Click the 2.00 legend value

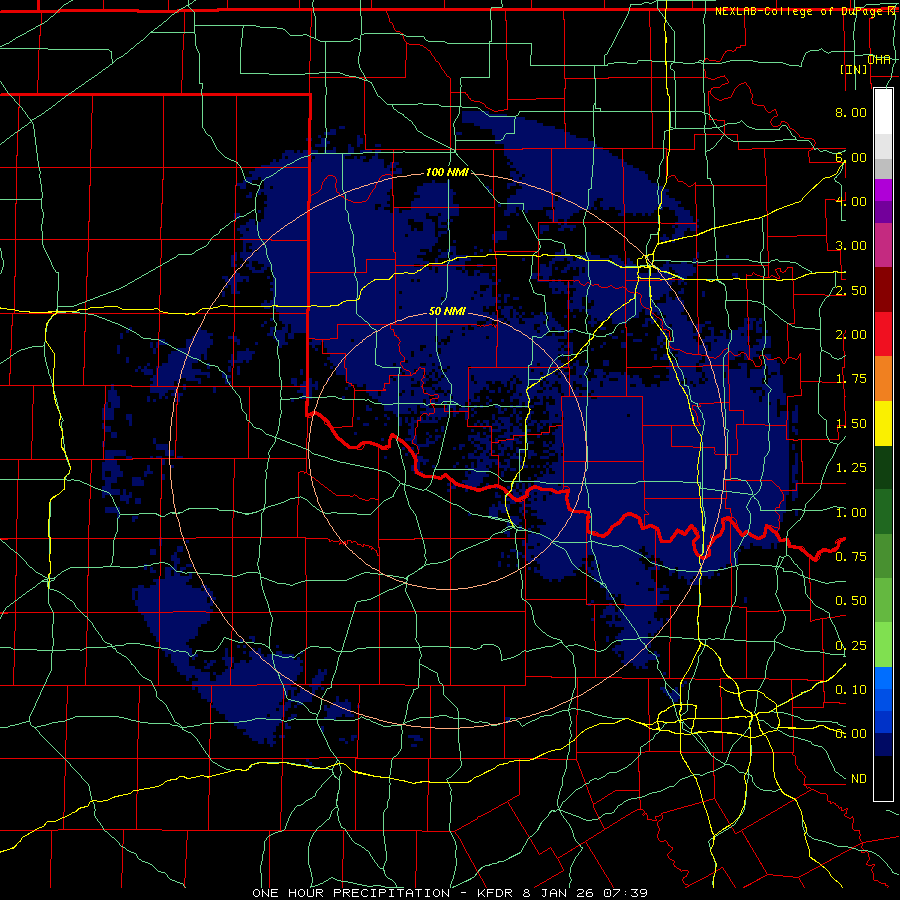851,335
